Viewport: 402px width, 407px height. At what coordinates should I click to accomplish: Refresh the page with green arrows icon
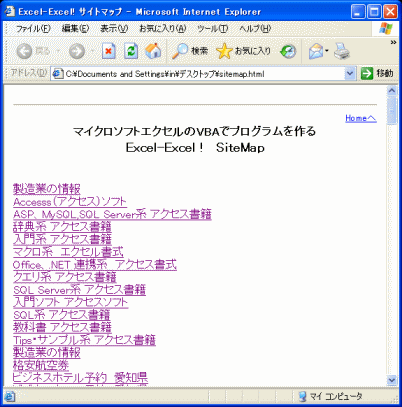[x=131, y=51]
